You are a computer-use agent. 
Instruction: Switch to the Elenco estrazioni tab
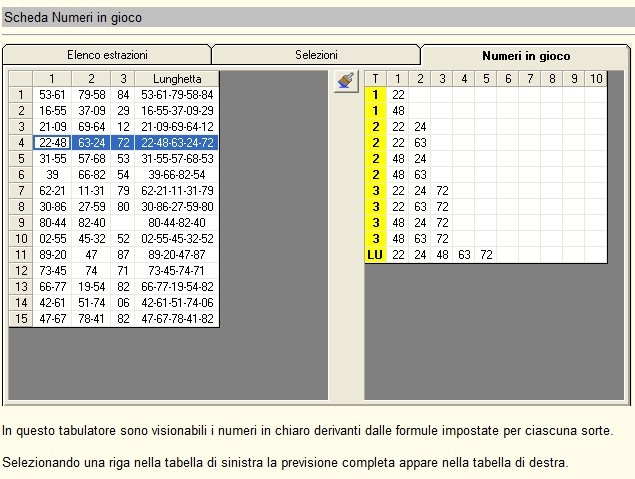coord(106,55)
